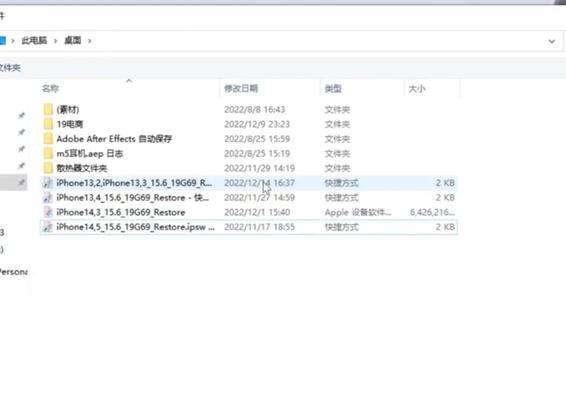
Task: Sort by 大小 column header
Action: (x=417, y=88)
